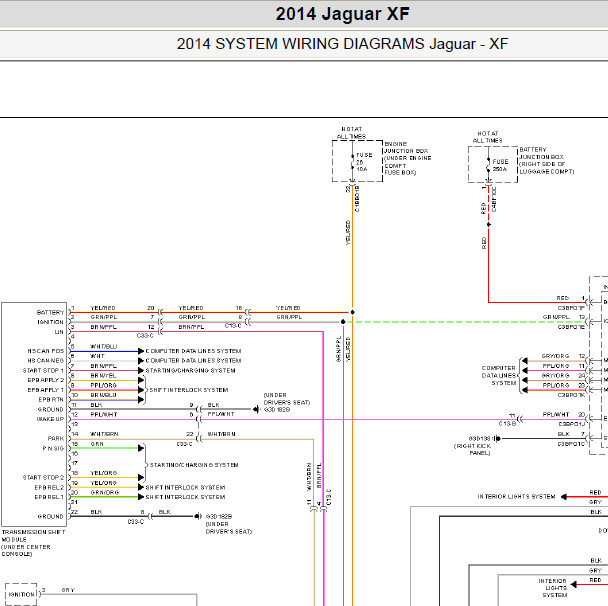Image resolution: width=608 pixels, height=606 pixels.
Task: Click the "EPB REL 1" pin label
Action: 49,497
